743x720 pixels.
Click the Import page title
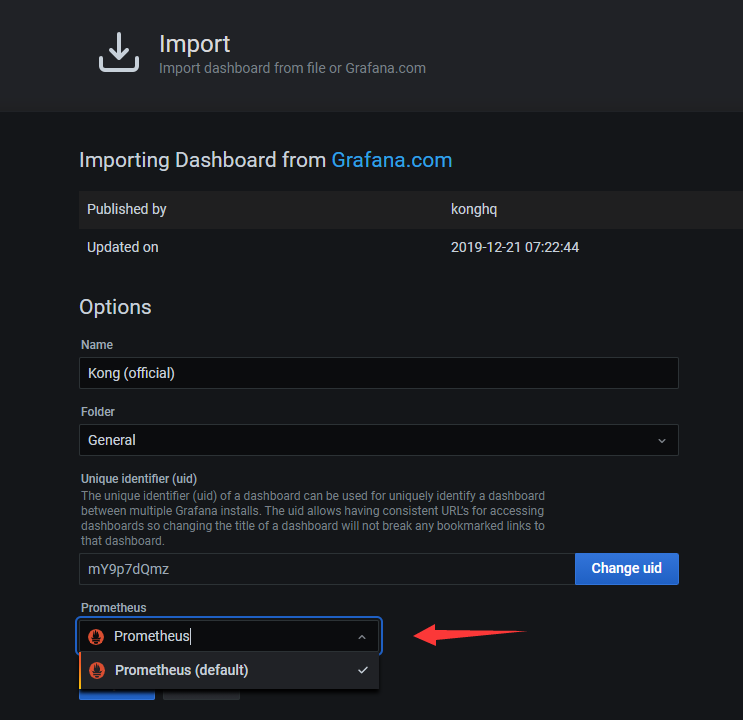point(194,44)
